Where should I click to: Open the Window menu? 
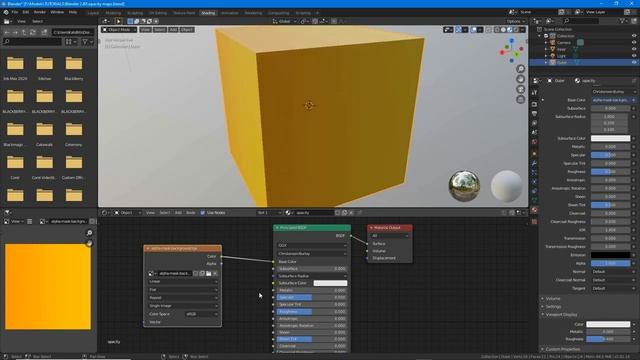(57, 12)
